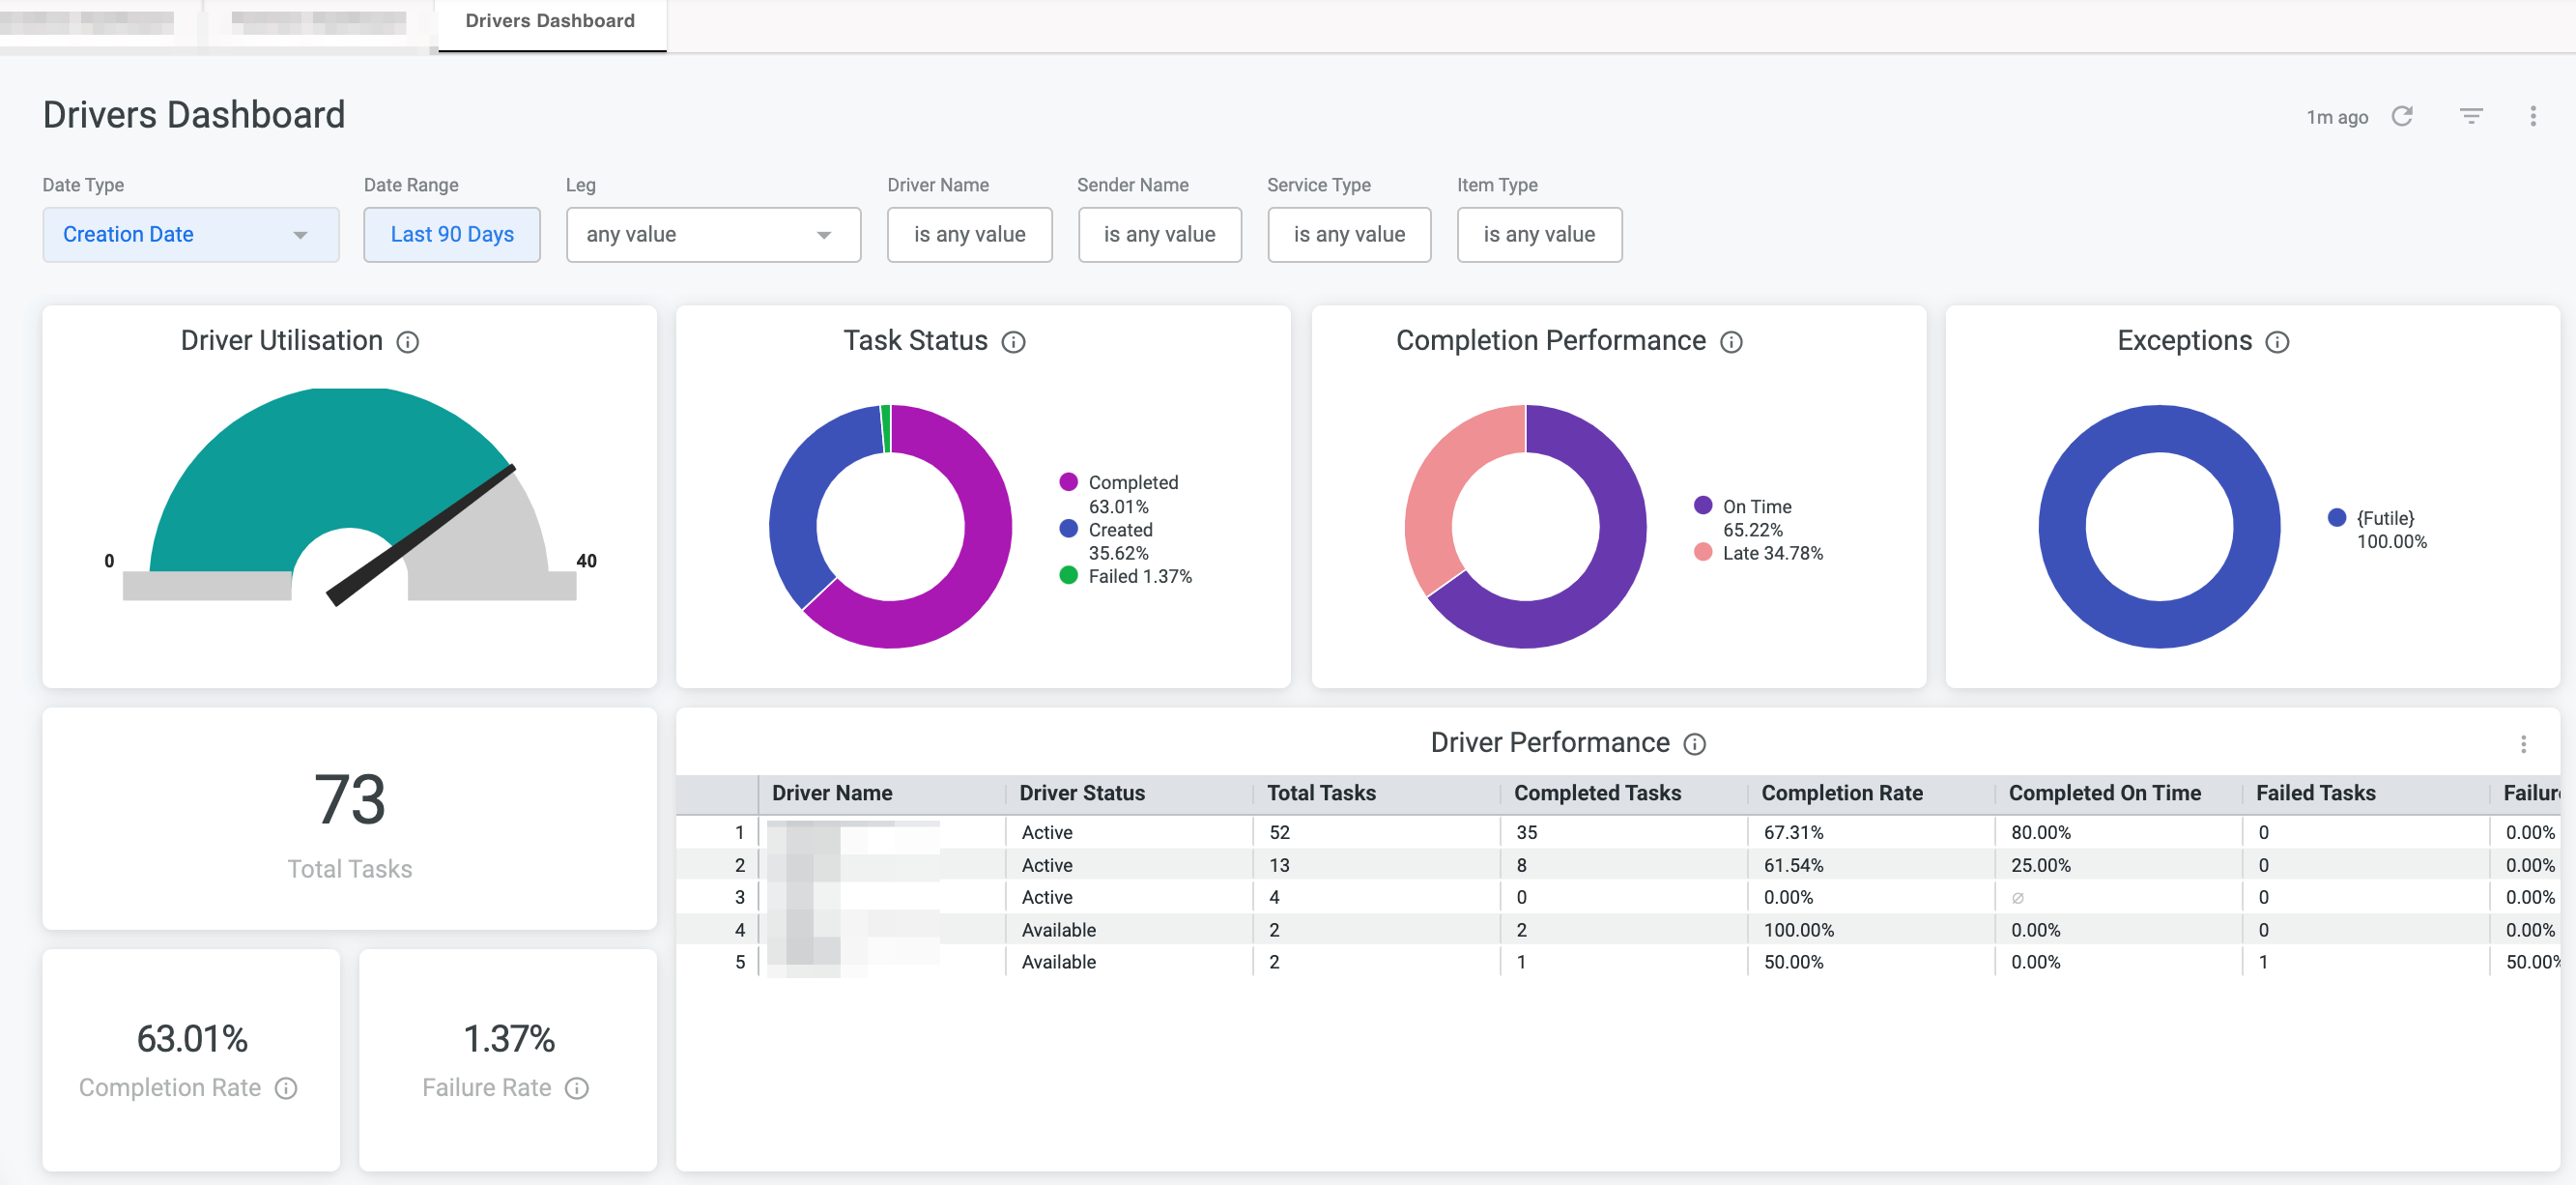This screenshot has height=1185, width=2576.
Task: Sort by Driver Name column
Action: pos(832,793)
